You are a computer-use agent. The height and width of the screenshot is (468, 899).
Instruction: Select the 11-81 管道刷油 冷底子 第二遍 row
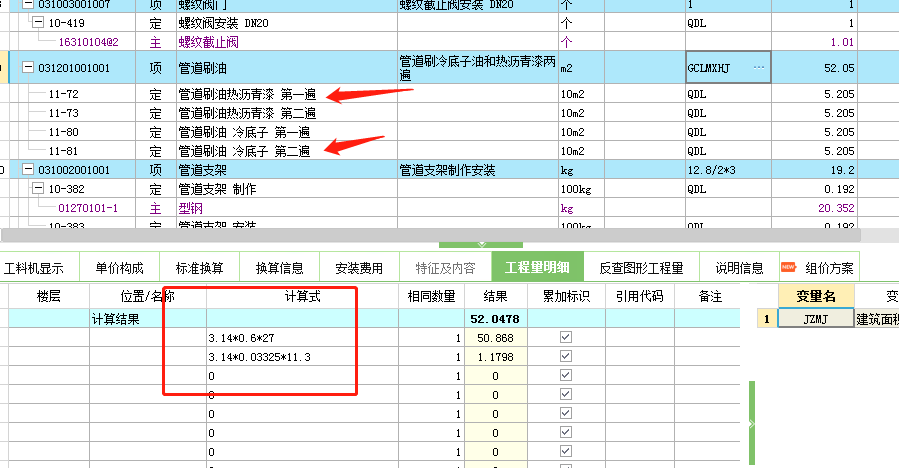coord(430,151)
